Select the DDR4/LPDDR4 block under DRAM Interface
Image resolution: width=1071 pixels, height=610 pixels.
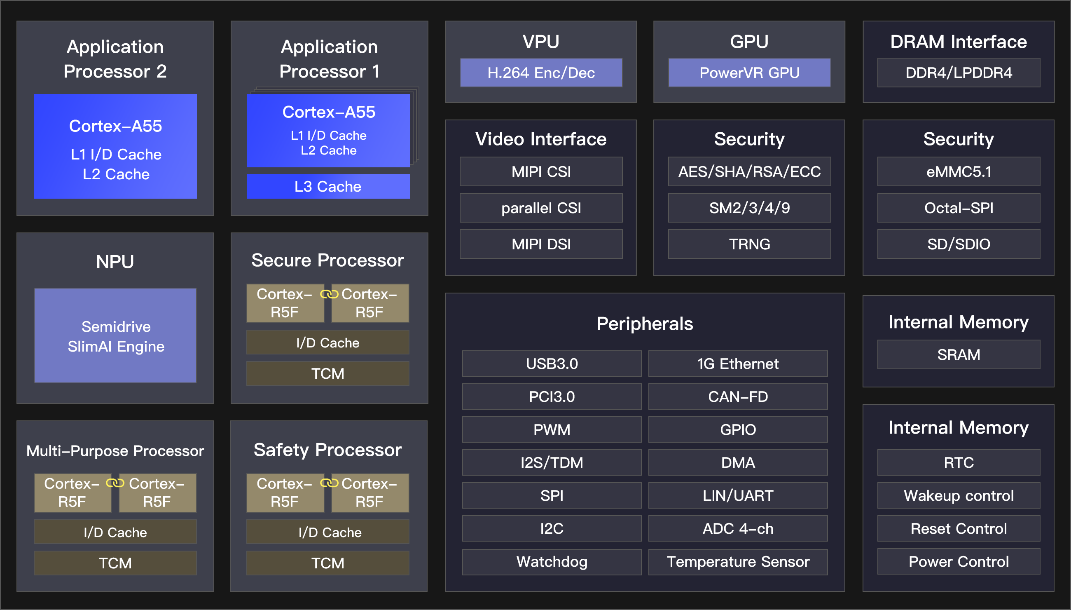click(x=957, y=72)
